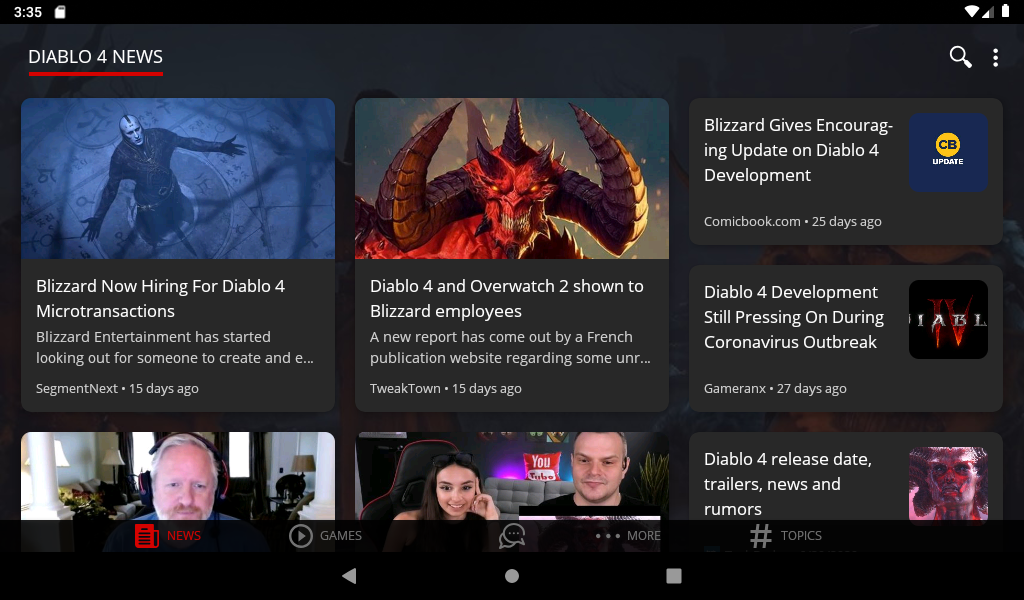The height and width of the screenshot is (600, 1024).
Task: Tap the blue floating figure image
Action: coord(177,178)
